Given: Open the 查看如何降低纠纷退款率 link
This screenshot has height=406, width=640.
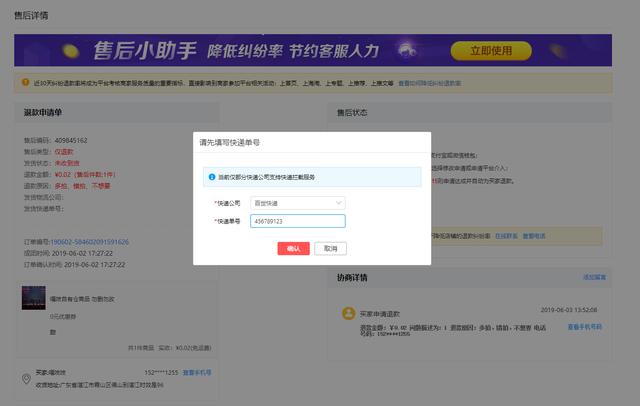Looking at the screenshot, I should [429, 83].
